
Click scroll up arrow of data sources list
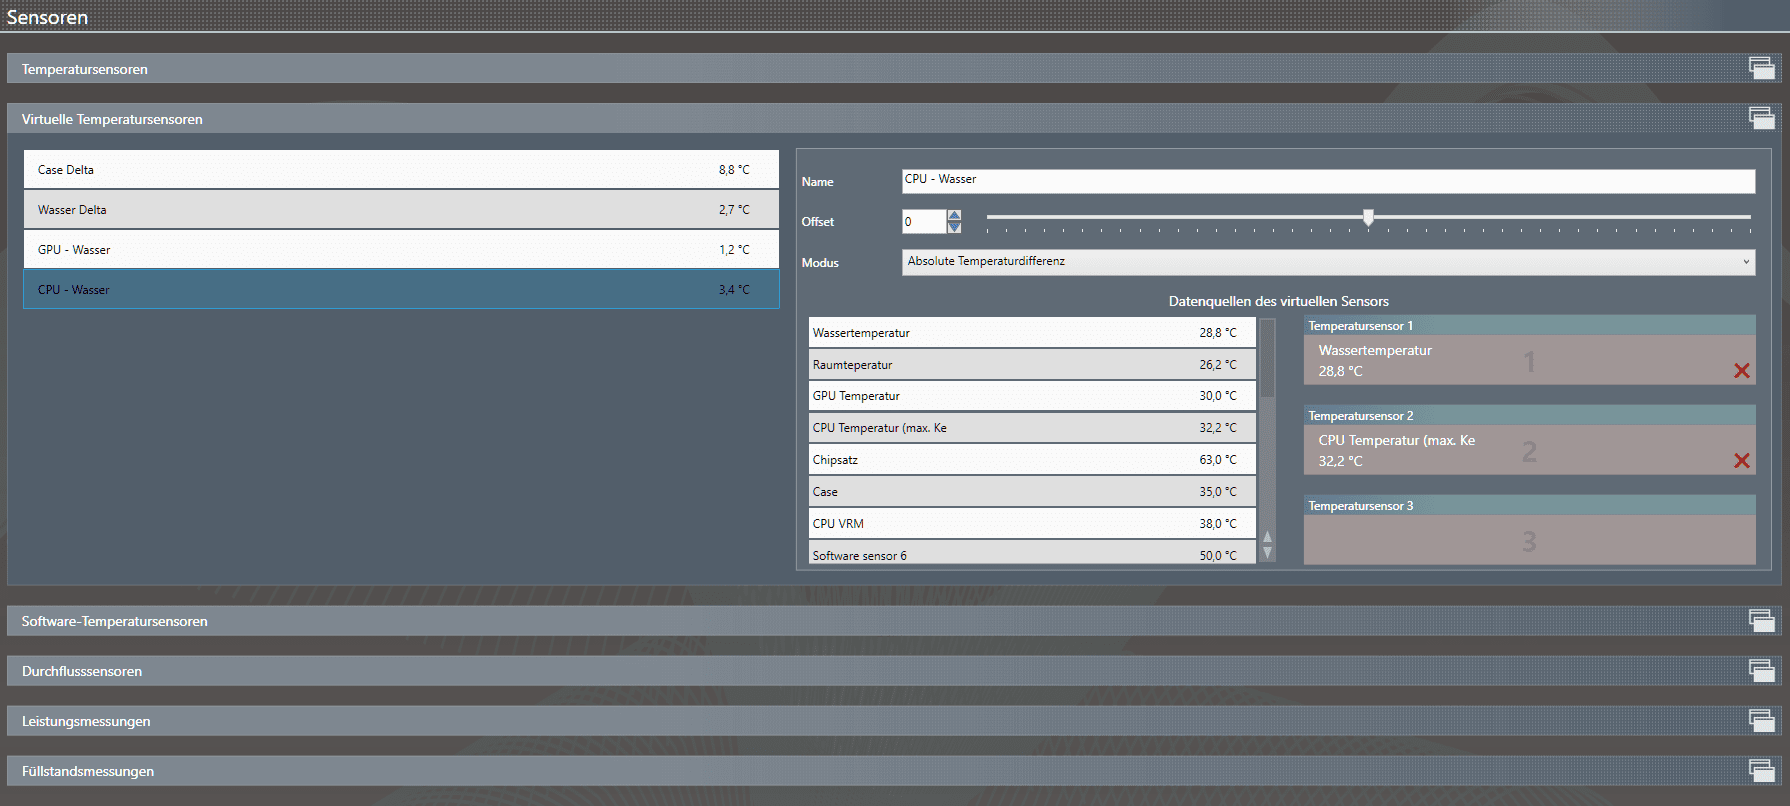point(1267,537)
